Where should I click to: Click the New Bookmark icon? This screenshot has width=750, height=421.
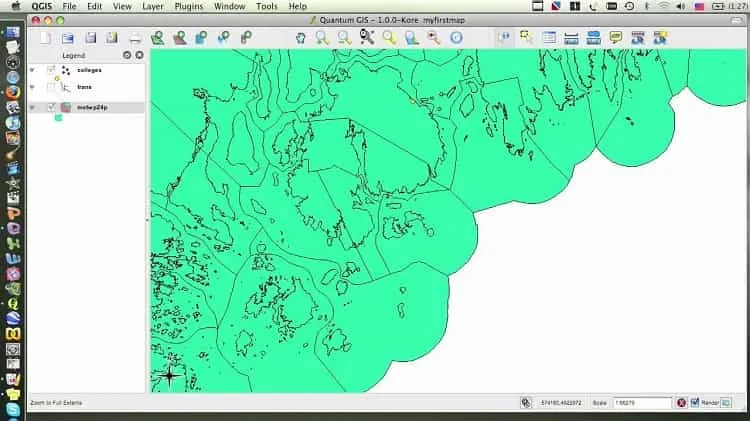coord(660,38)
